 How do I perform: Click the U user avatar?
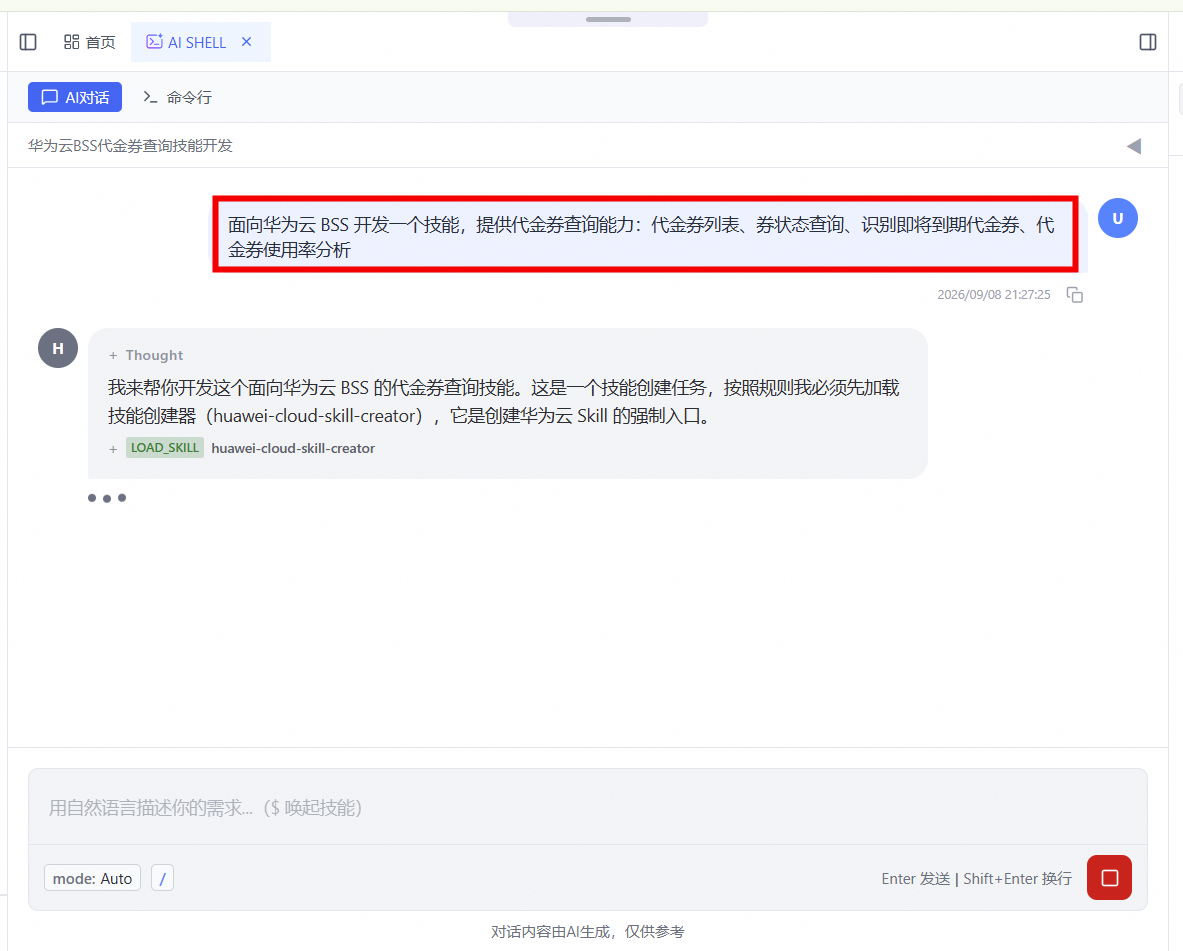pos(1117,218)
